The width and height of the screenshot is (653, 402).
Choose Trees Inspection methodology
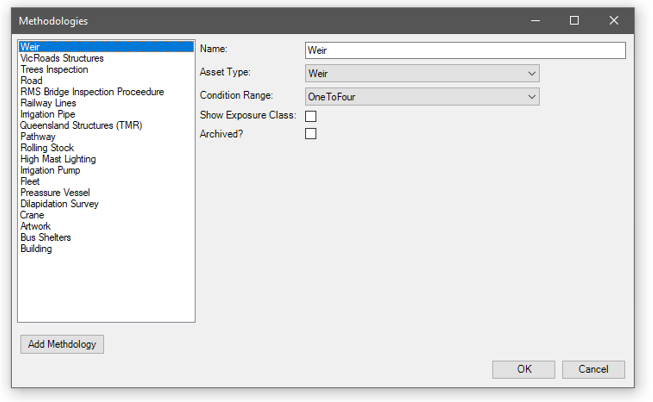[54, 70]
